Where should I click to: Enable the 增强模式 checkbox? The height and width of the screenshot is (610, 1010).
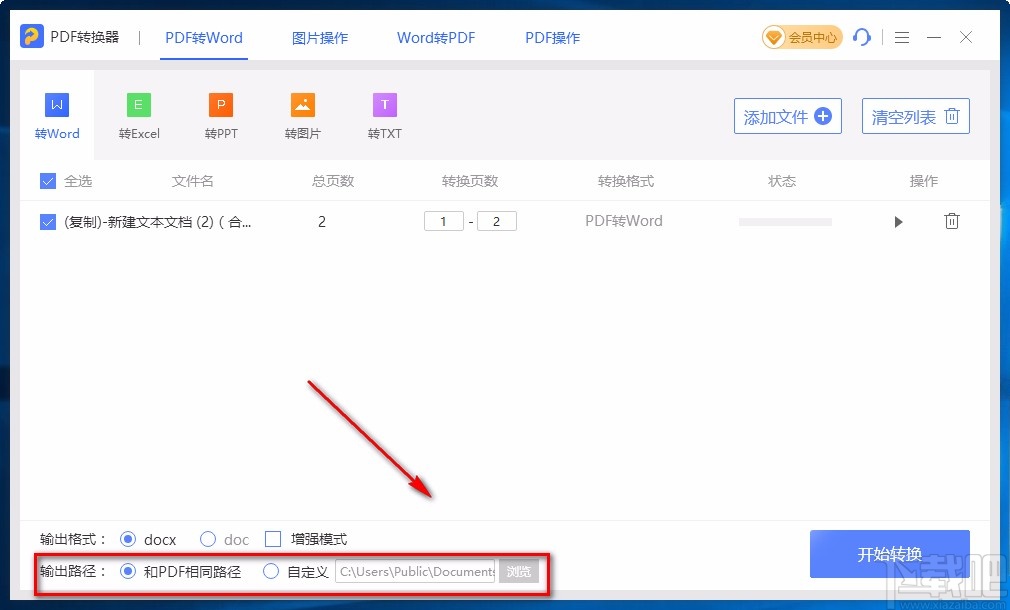273,539
